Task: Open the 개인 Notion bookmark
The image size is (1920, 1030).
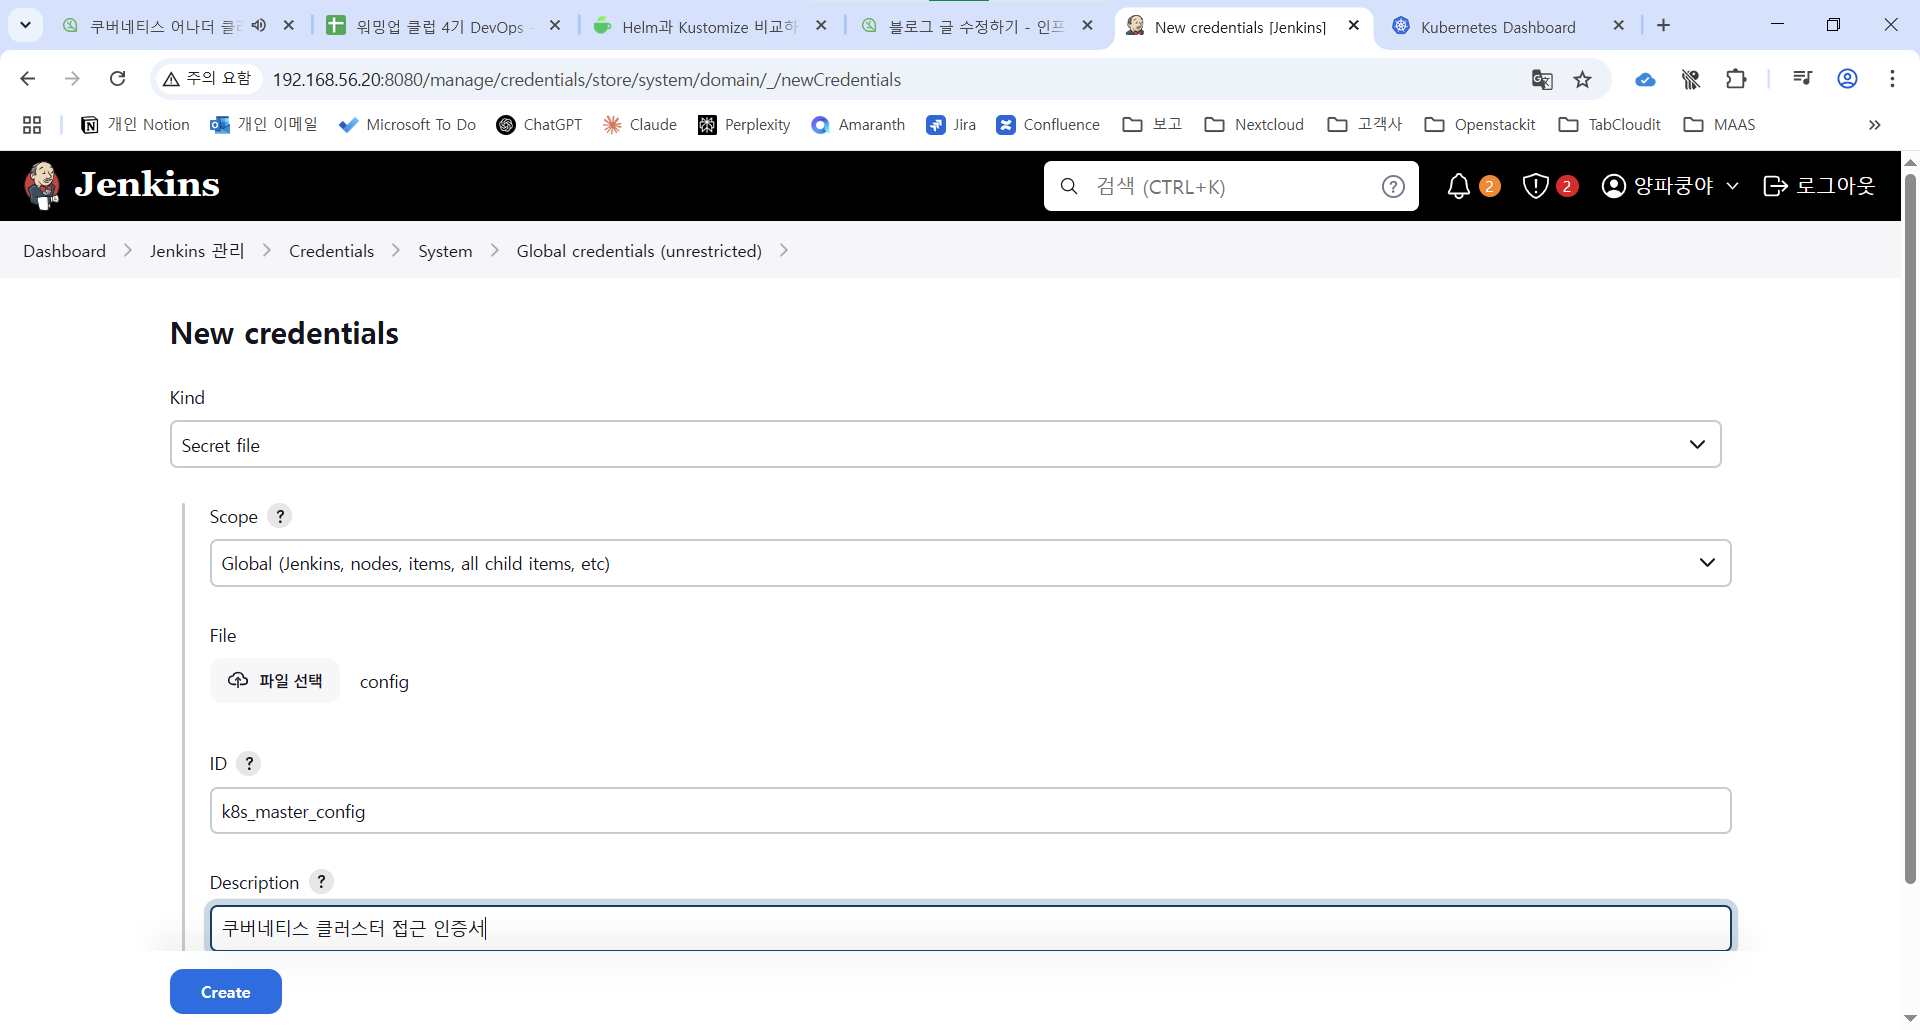Action: (135, 125)
